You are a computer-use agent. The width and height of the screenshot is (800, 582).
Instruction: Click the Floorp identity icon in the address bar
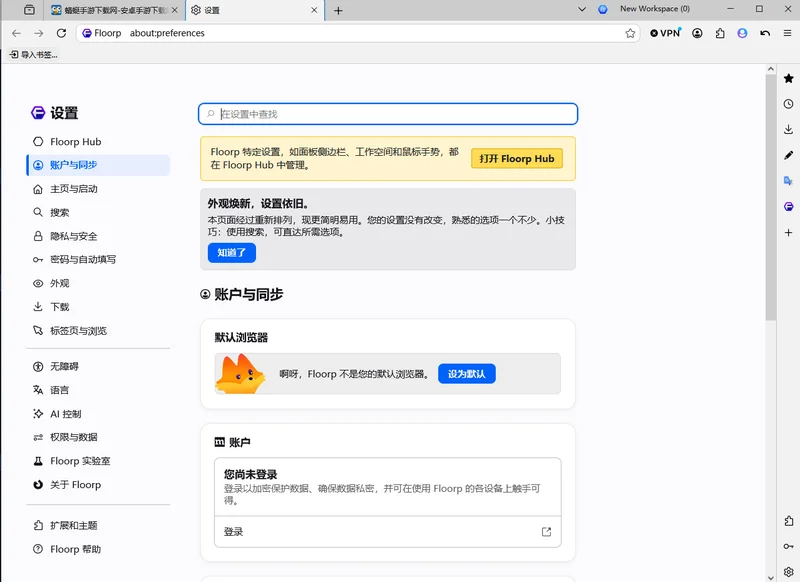coord(87,33)
